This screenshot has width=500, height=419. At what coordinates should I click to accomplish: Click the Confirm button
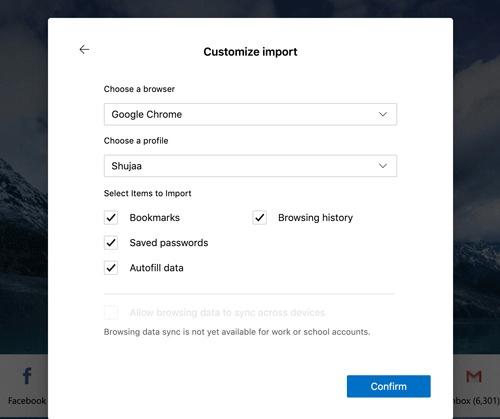pyautogui.click(x=389, y=386)
